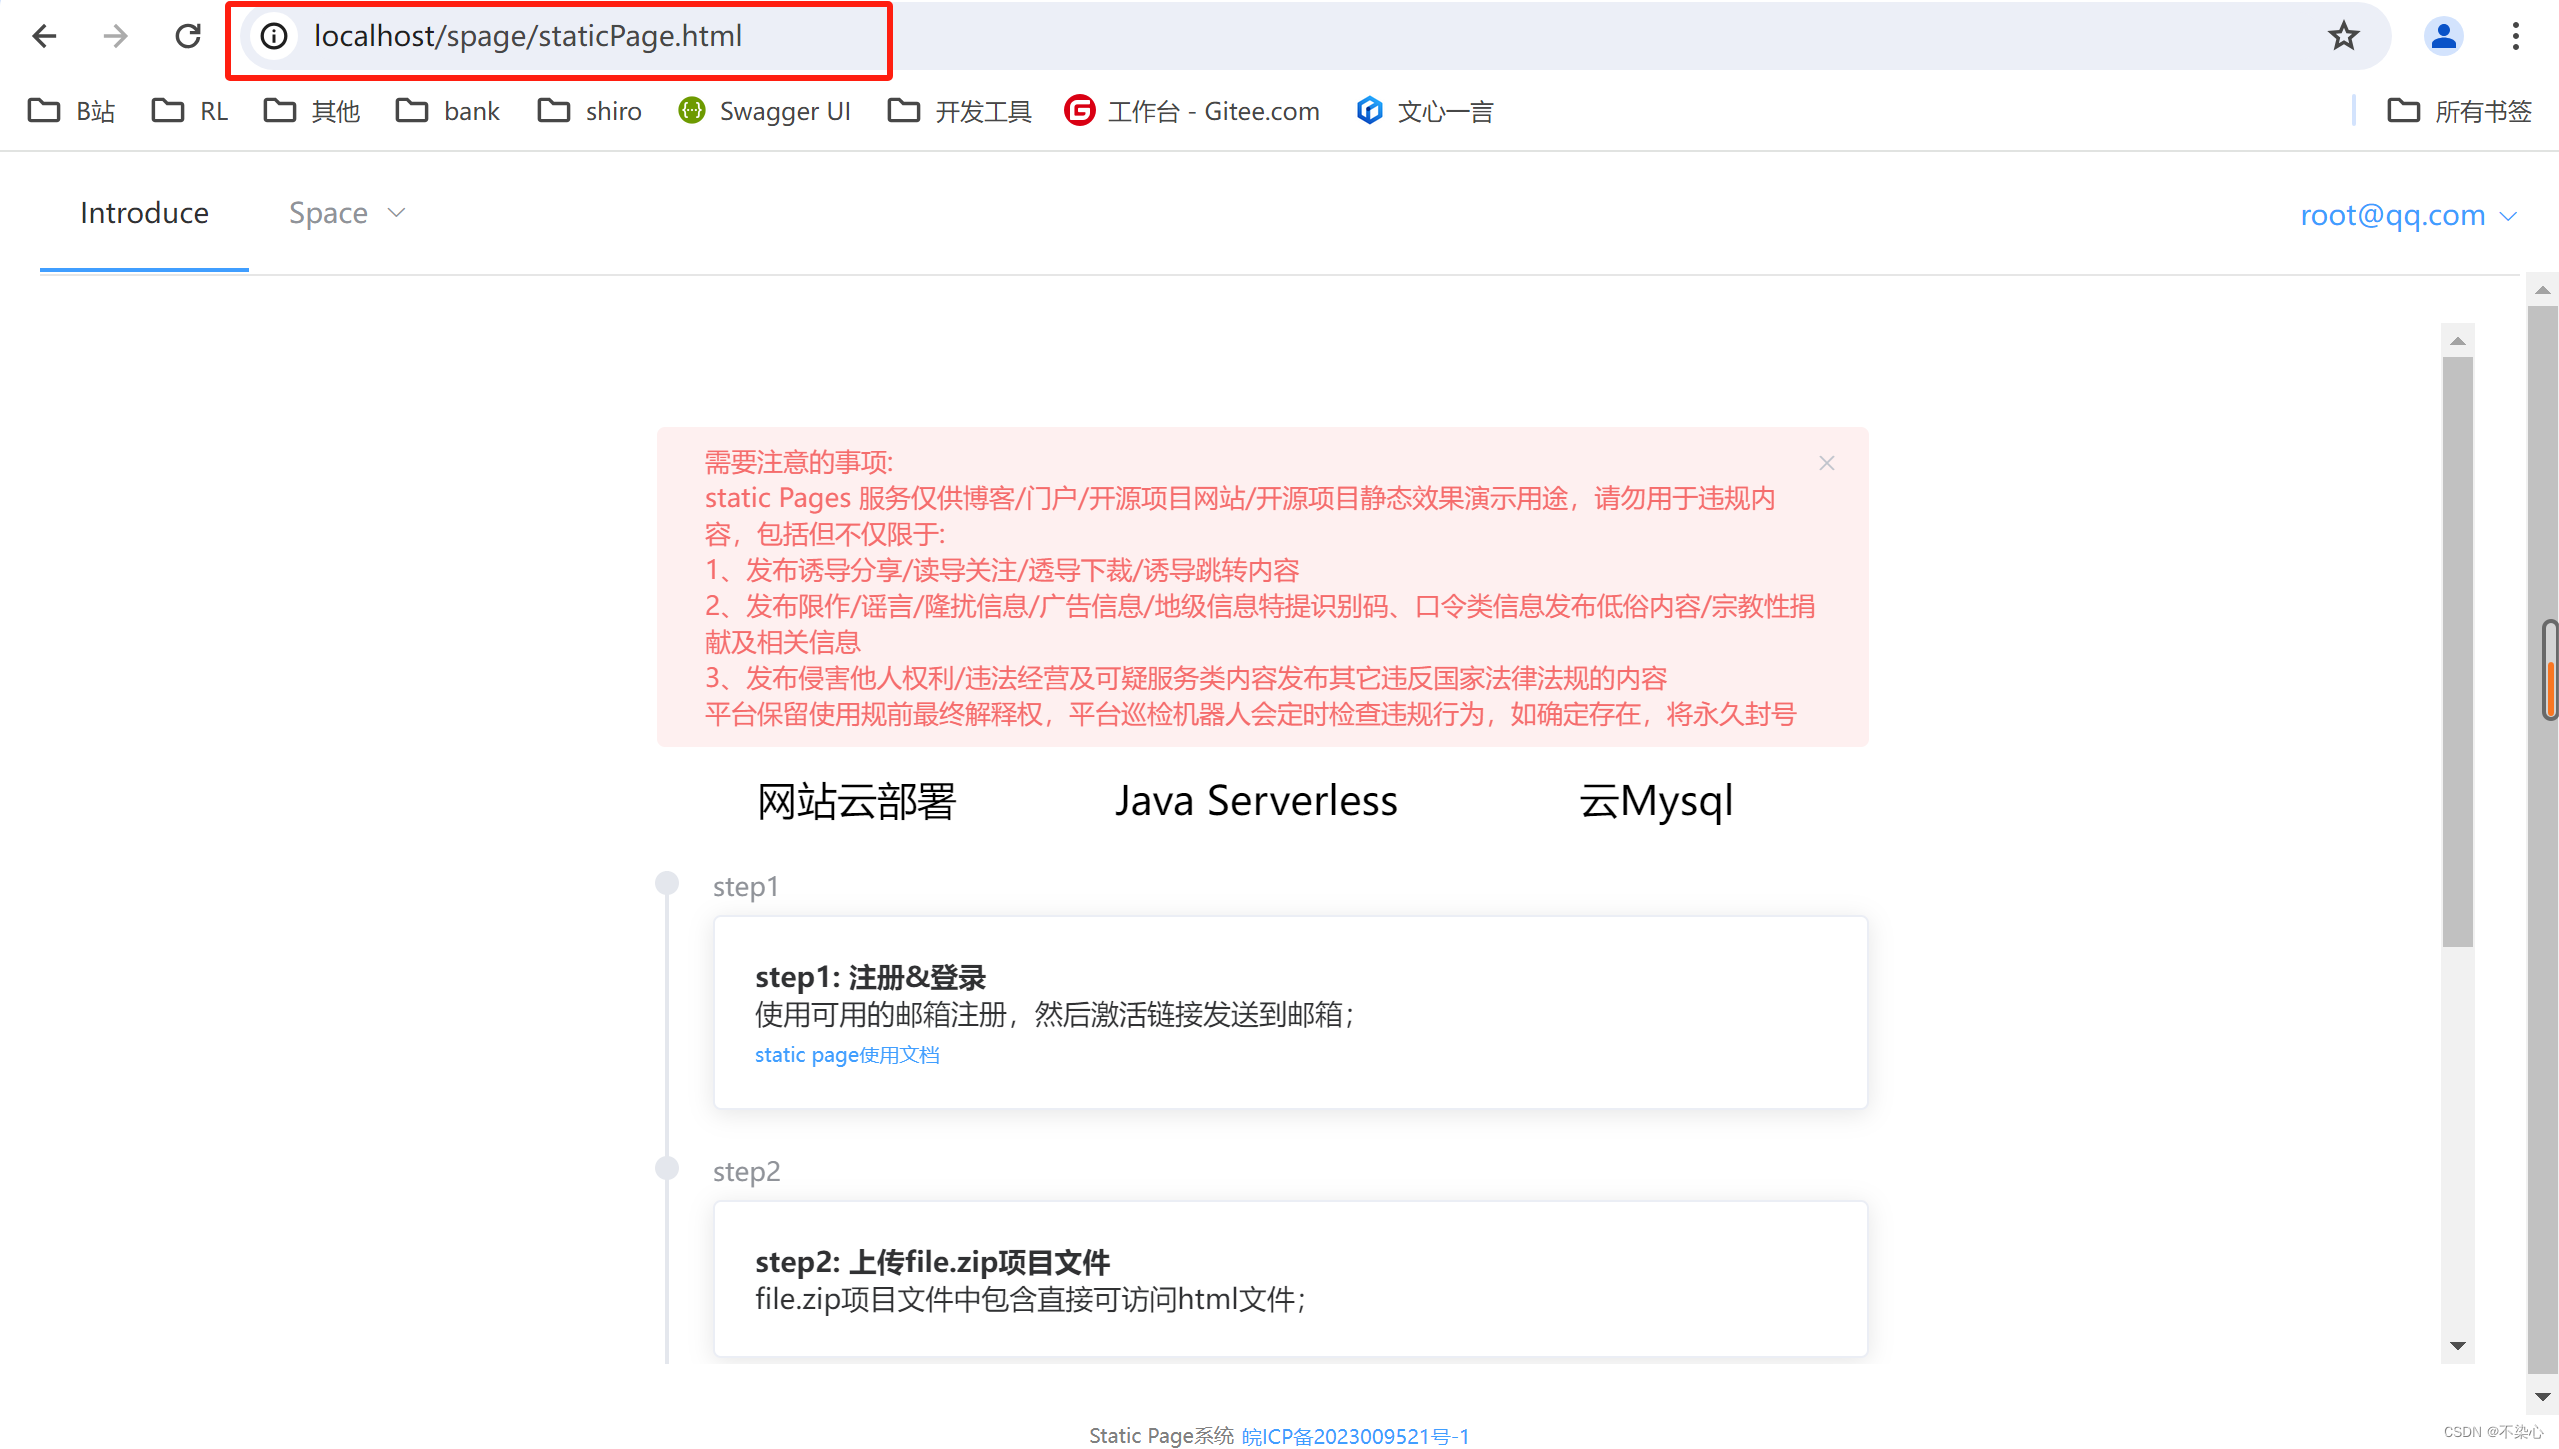The width and height of the screenshot is (2559, 1449).
Task: Open the B站 bookmark folder
Action: 71,111
